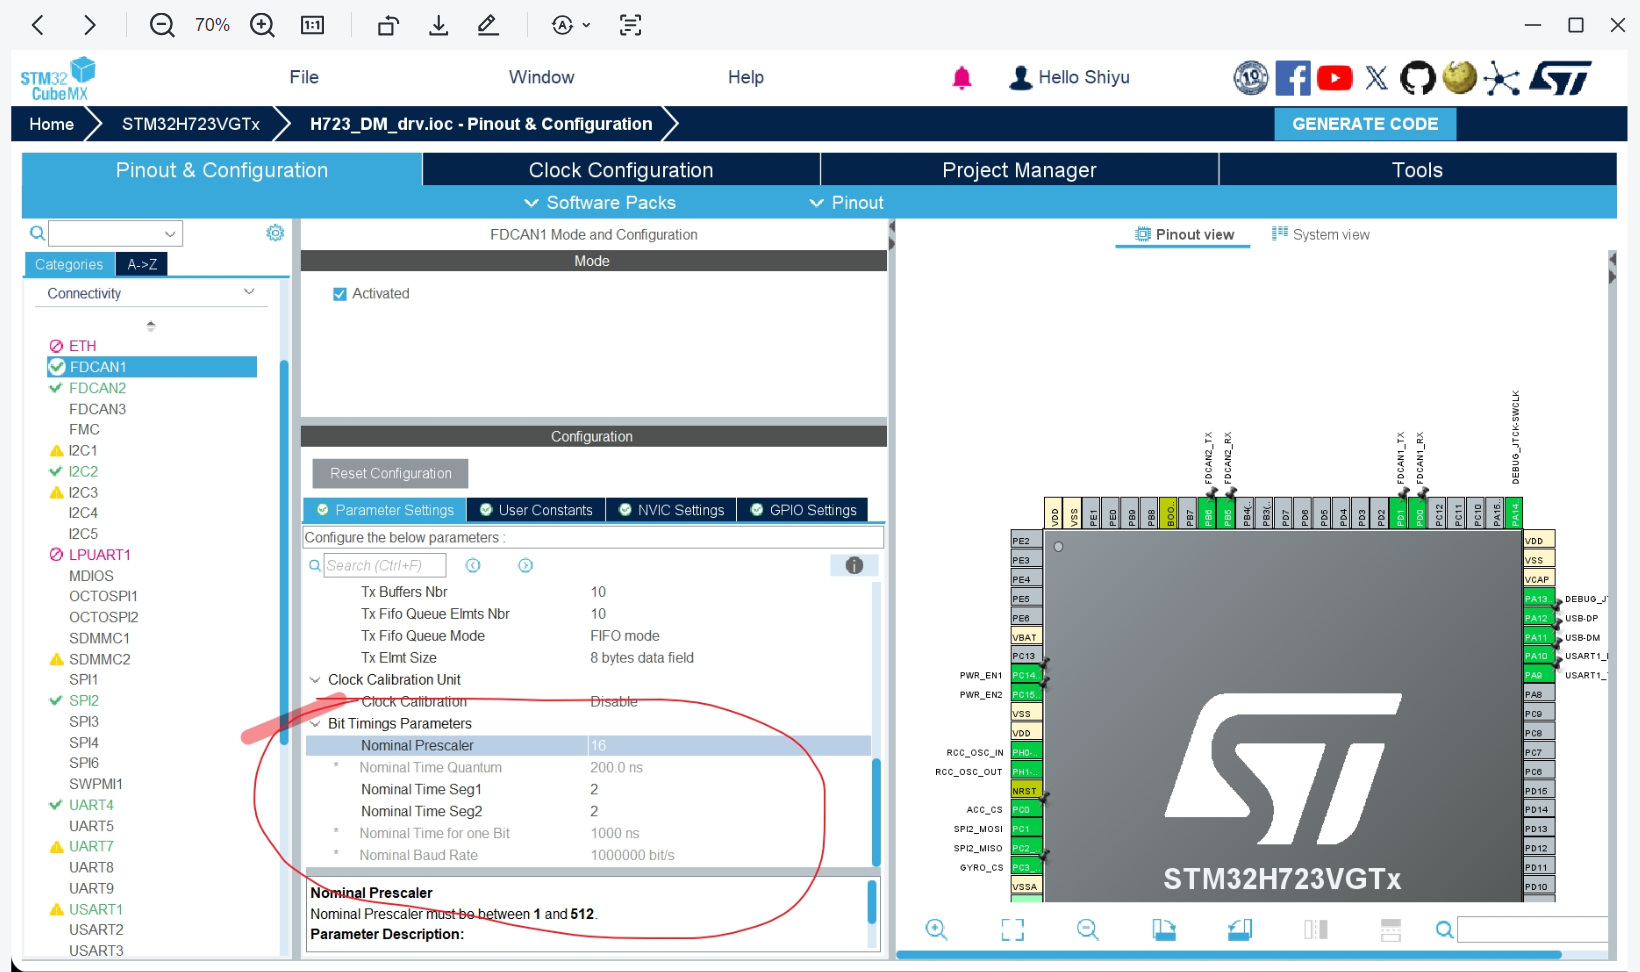Click the peripheral list vertical scrollbar

[x=284, y=552]
